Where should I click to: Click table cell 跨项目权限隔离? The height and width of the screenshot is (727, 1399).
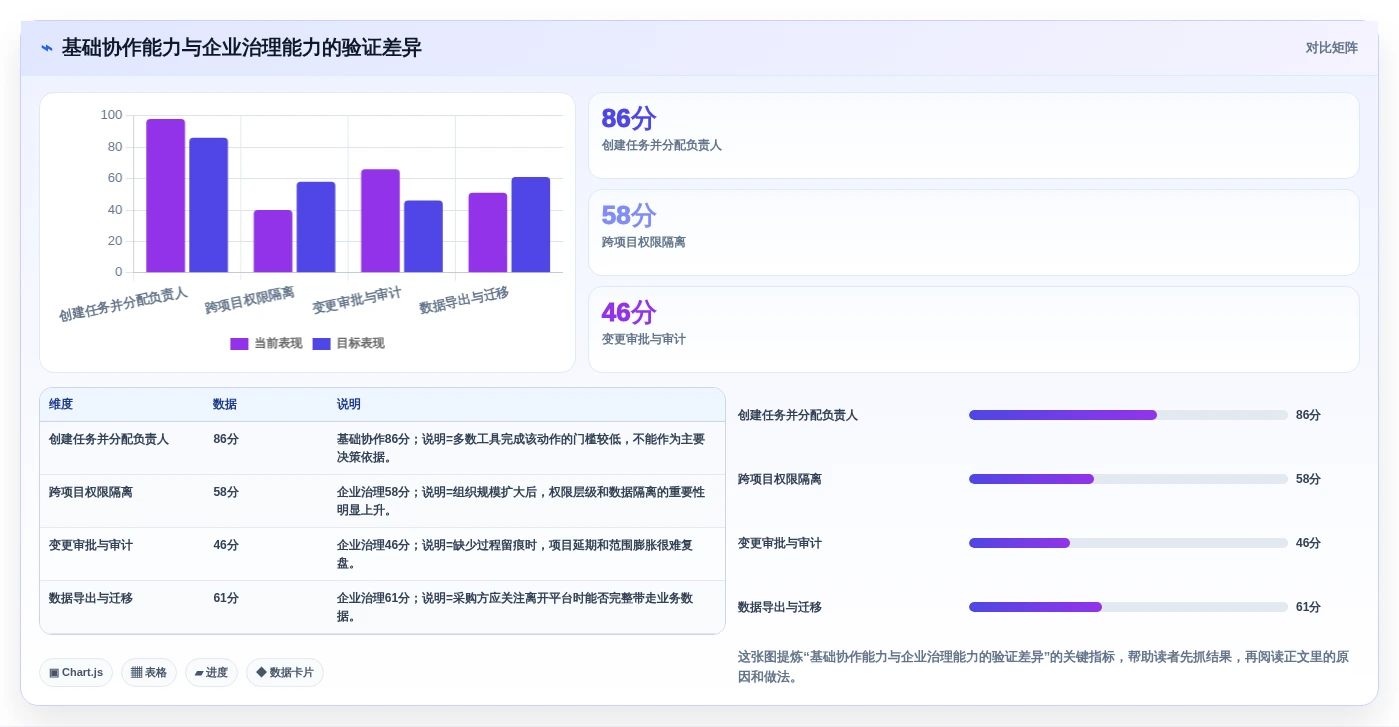point(91,492)
